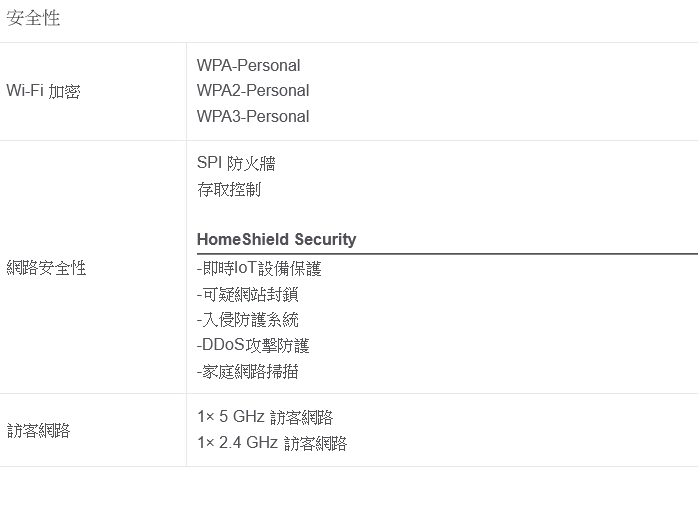Click the 網路安全性 row label
This screenshot has width=698, height=507.
tap(46, 267)
